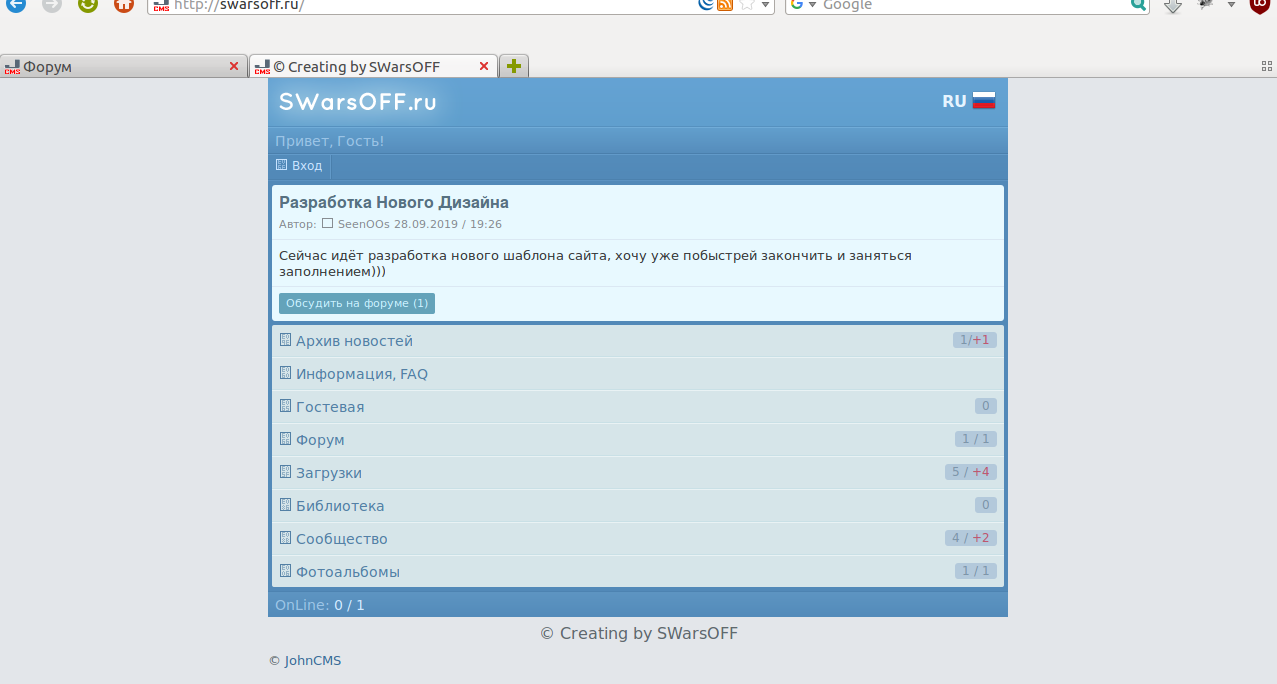This screenshot has width=1277, height=684.
Task: Click the browser back arrow button
Action: [x=16, y=4]
